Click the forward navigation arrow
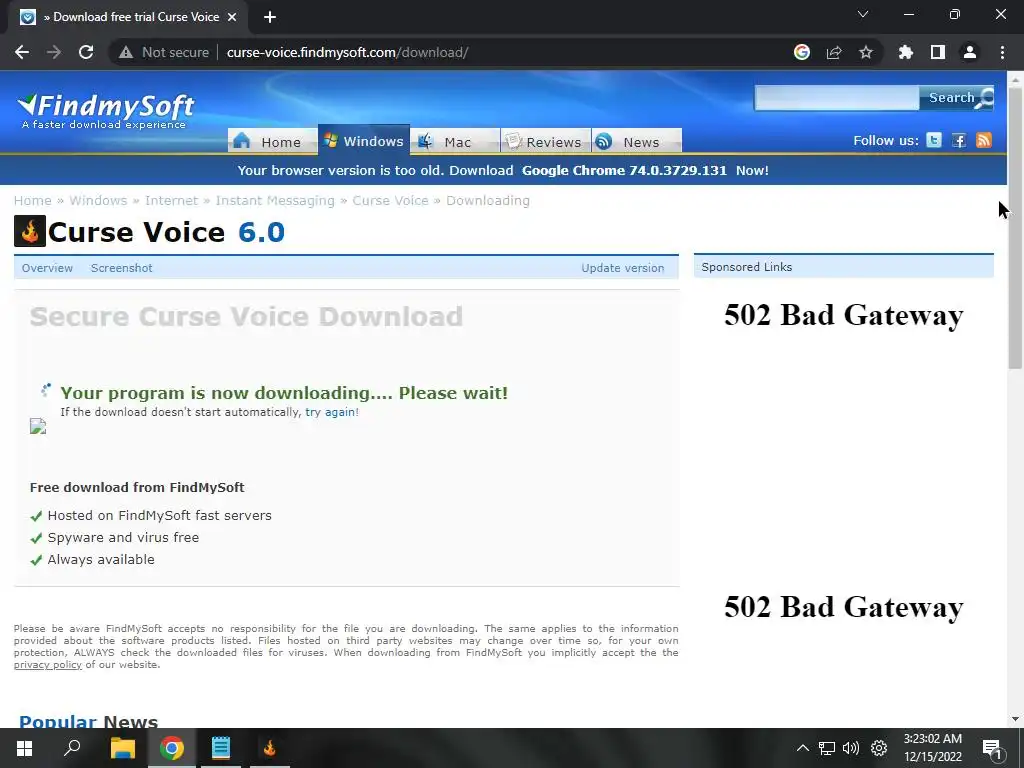 point(54,52)
